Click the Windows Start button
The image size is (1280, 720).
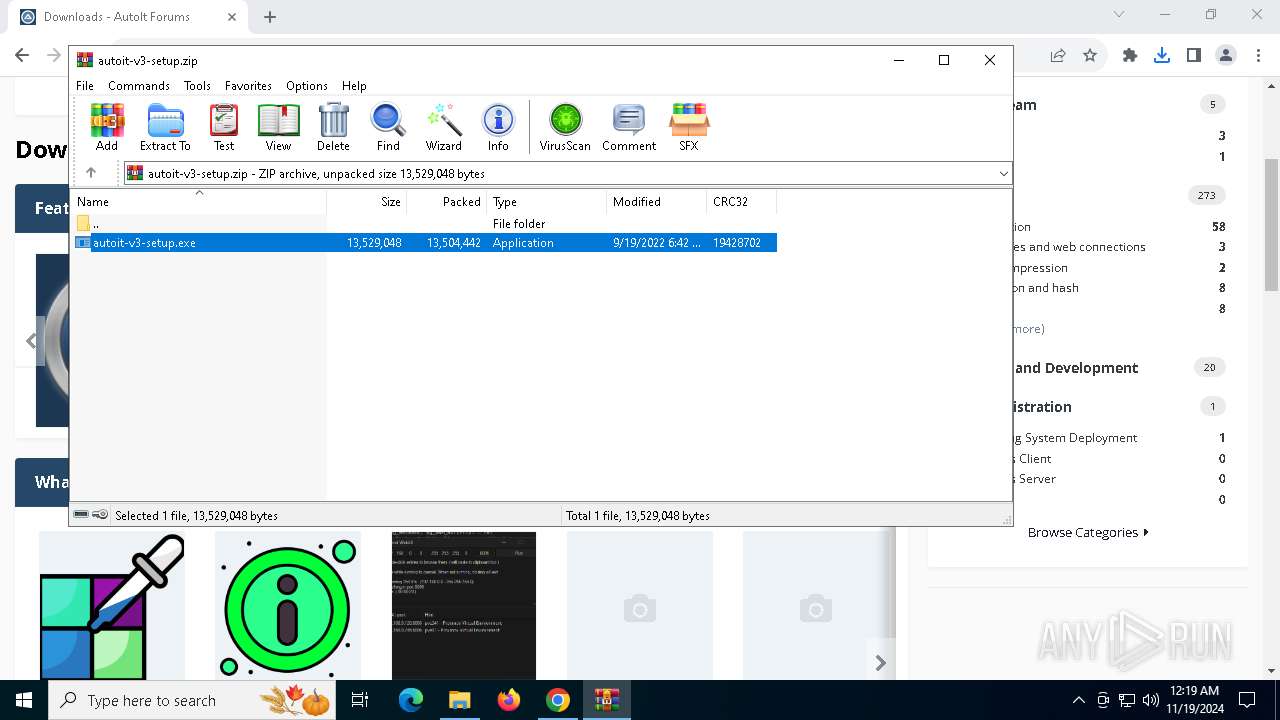[x=24, y=700]
